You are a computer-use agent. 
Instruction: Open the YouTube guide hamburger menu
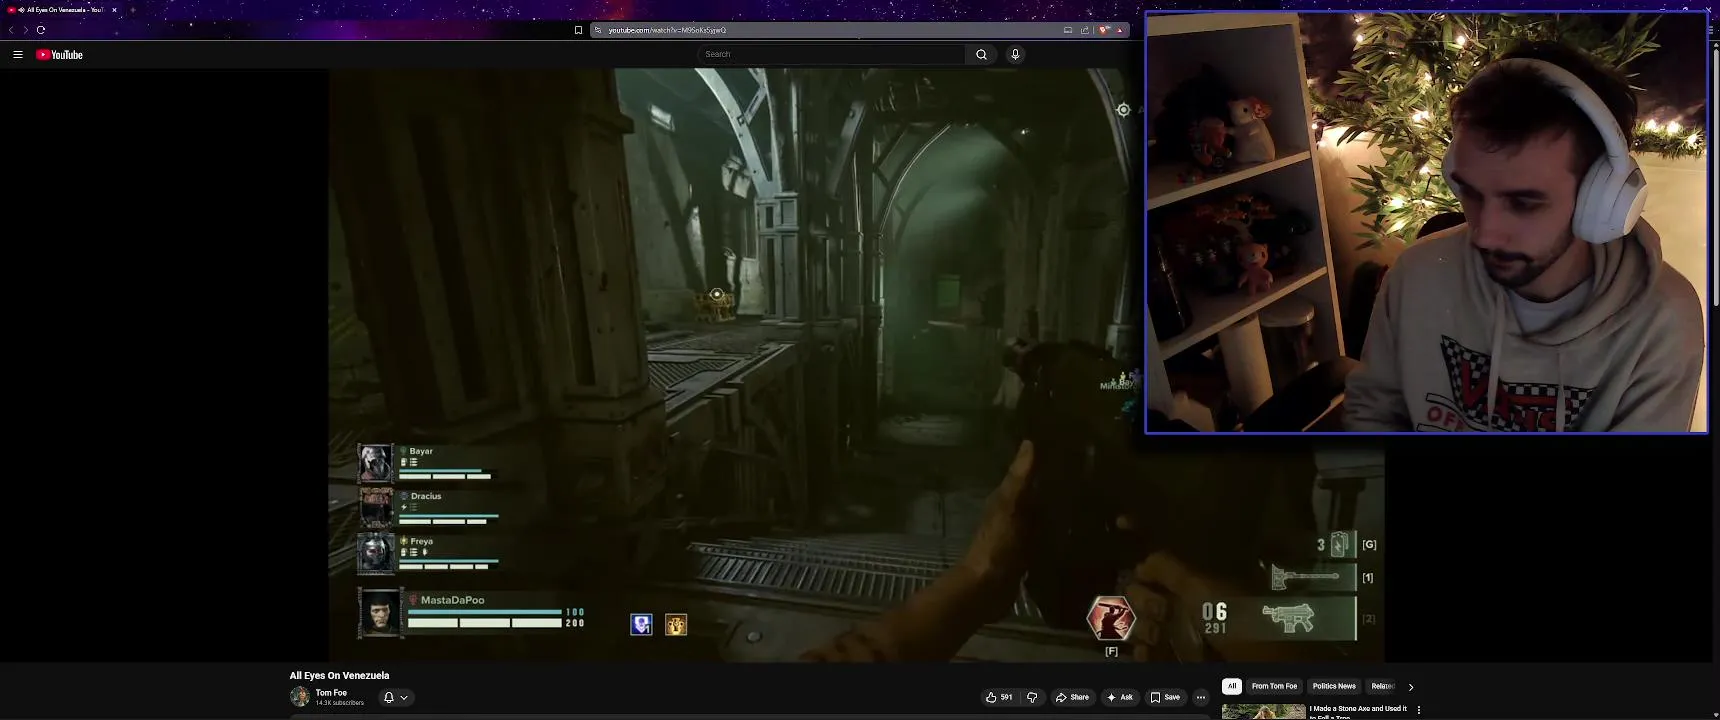[18, 55]
